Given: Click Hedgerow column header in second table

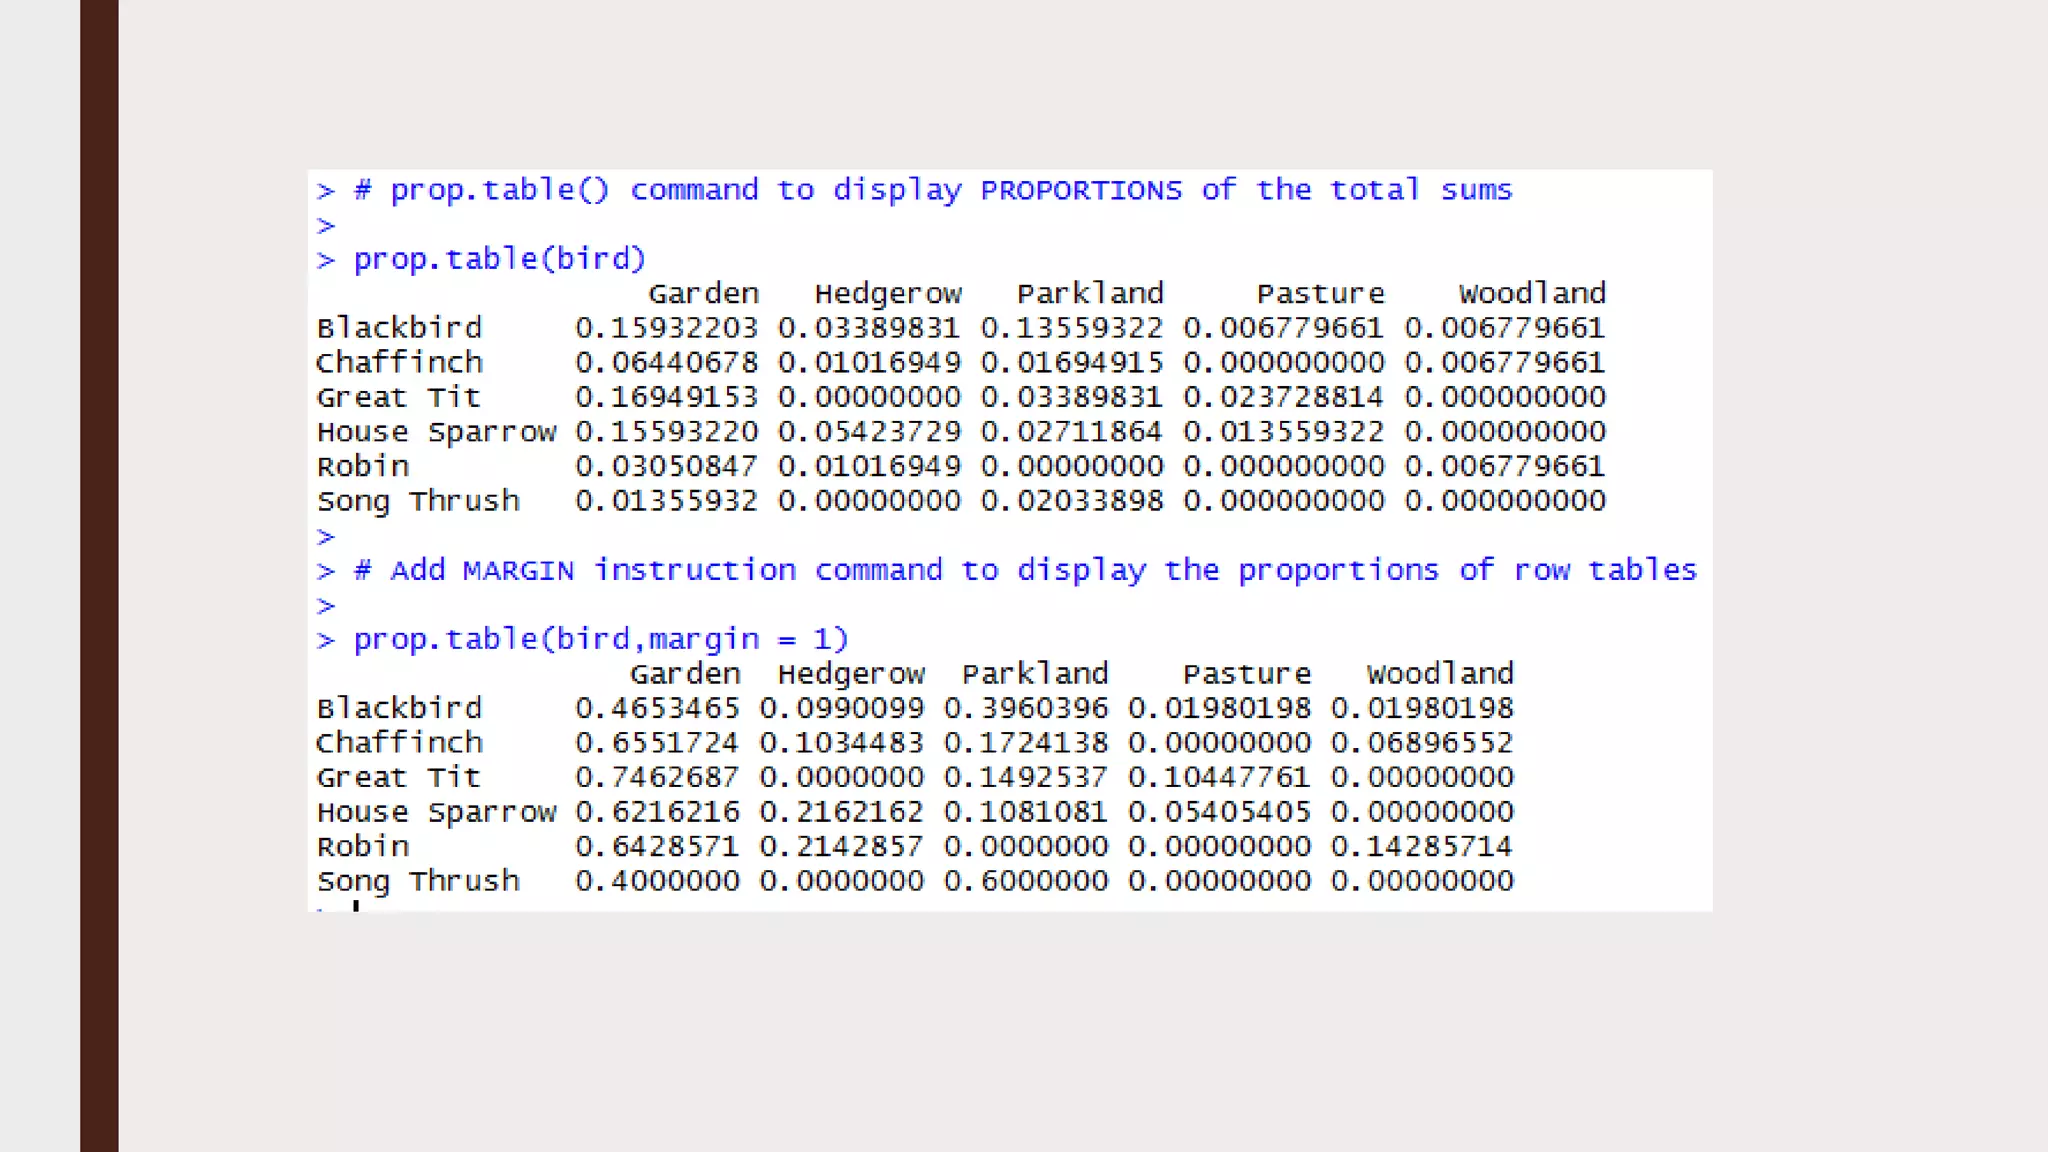Looking at the screenshot, I should [850, 674].
